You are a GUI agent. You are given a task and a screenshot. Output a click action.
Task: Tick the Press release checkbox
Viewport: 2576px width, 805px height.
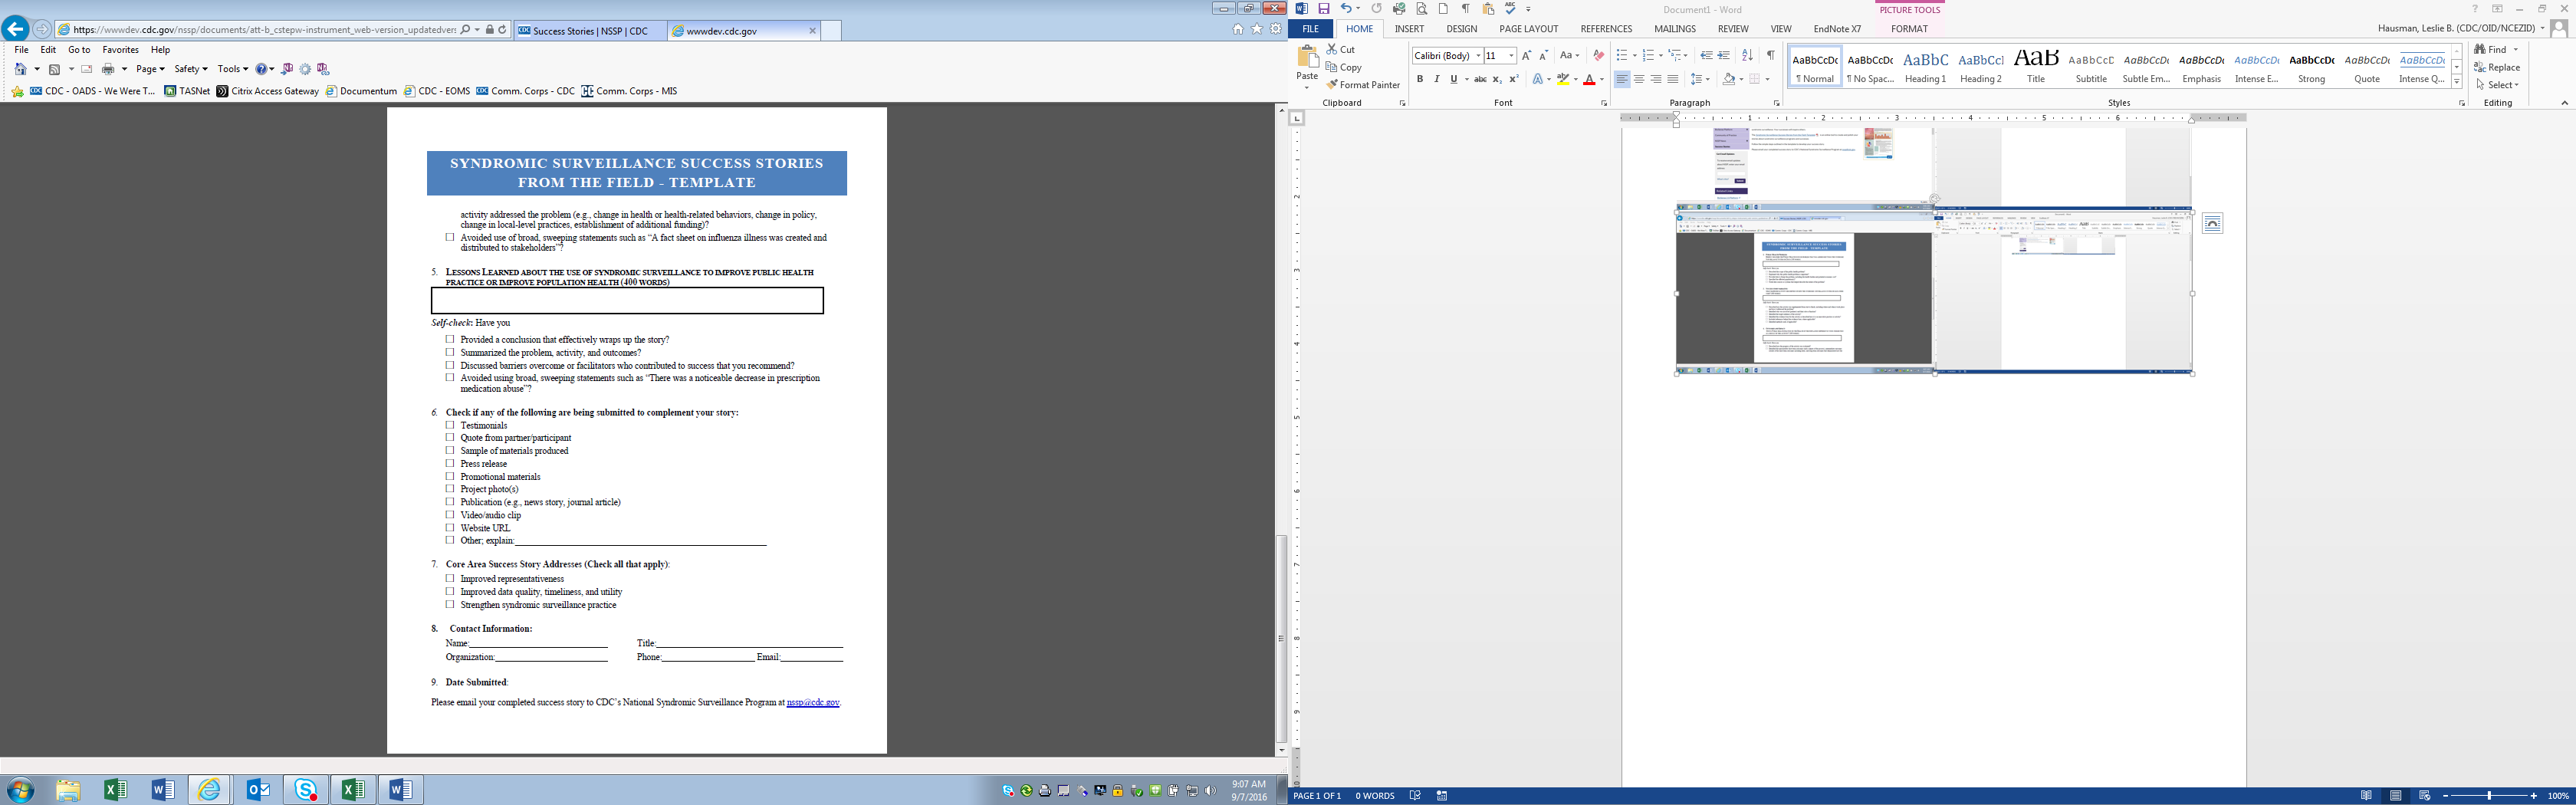[450, 463]
